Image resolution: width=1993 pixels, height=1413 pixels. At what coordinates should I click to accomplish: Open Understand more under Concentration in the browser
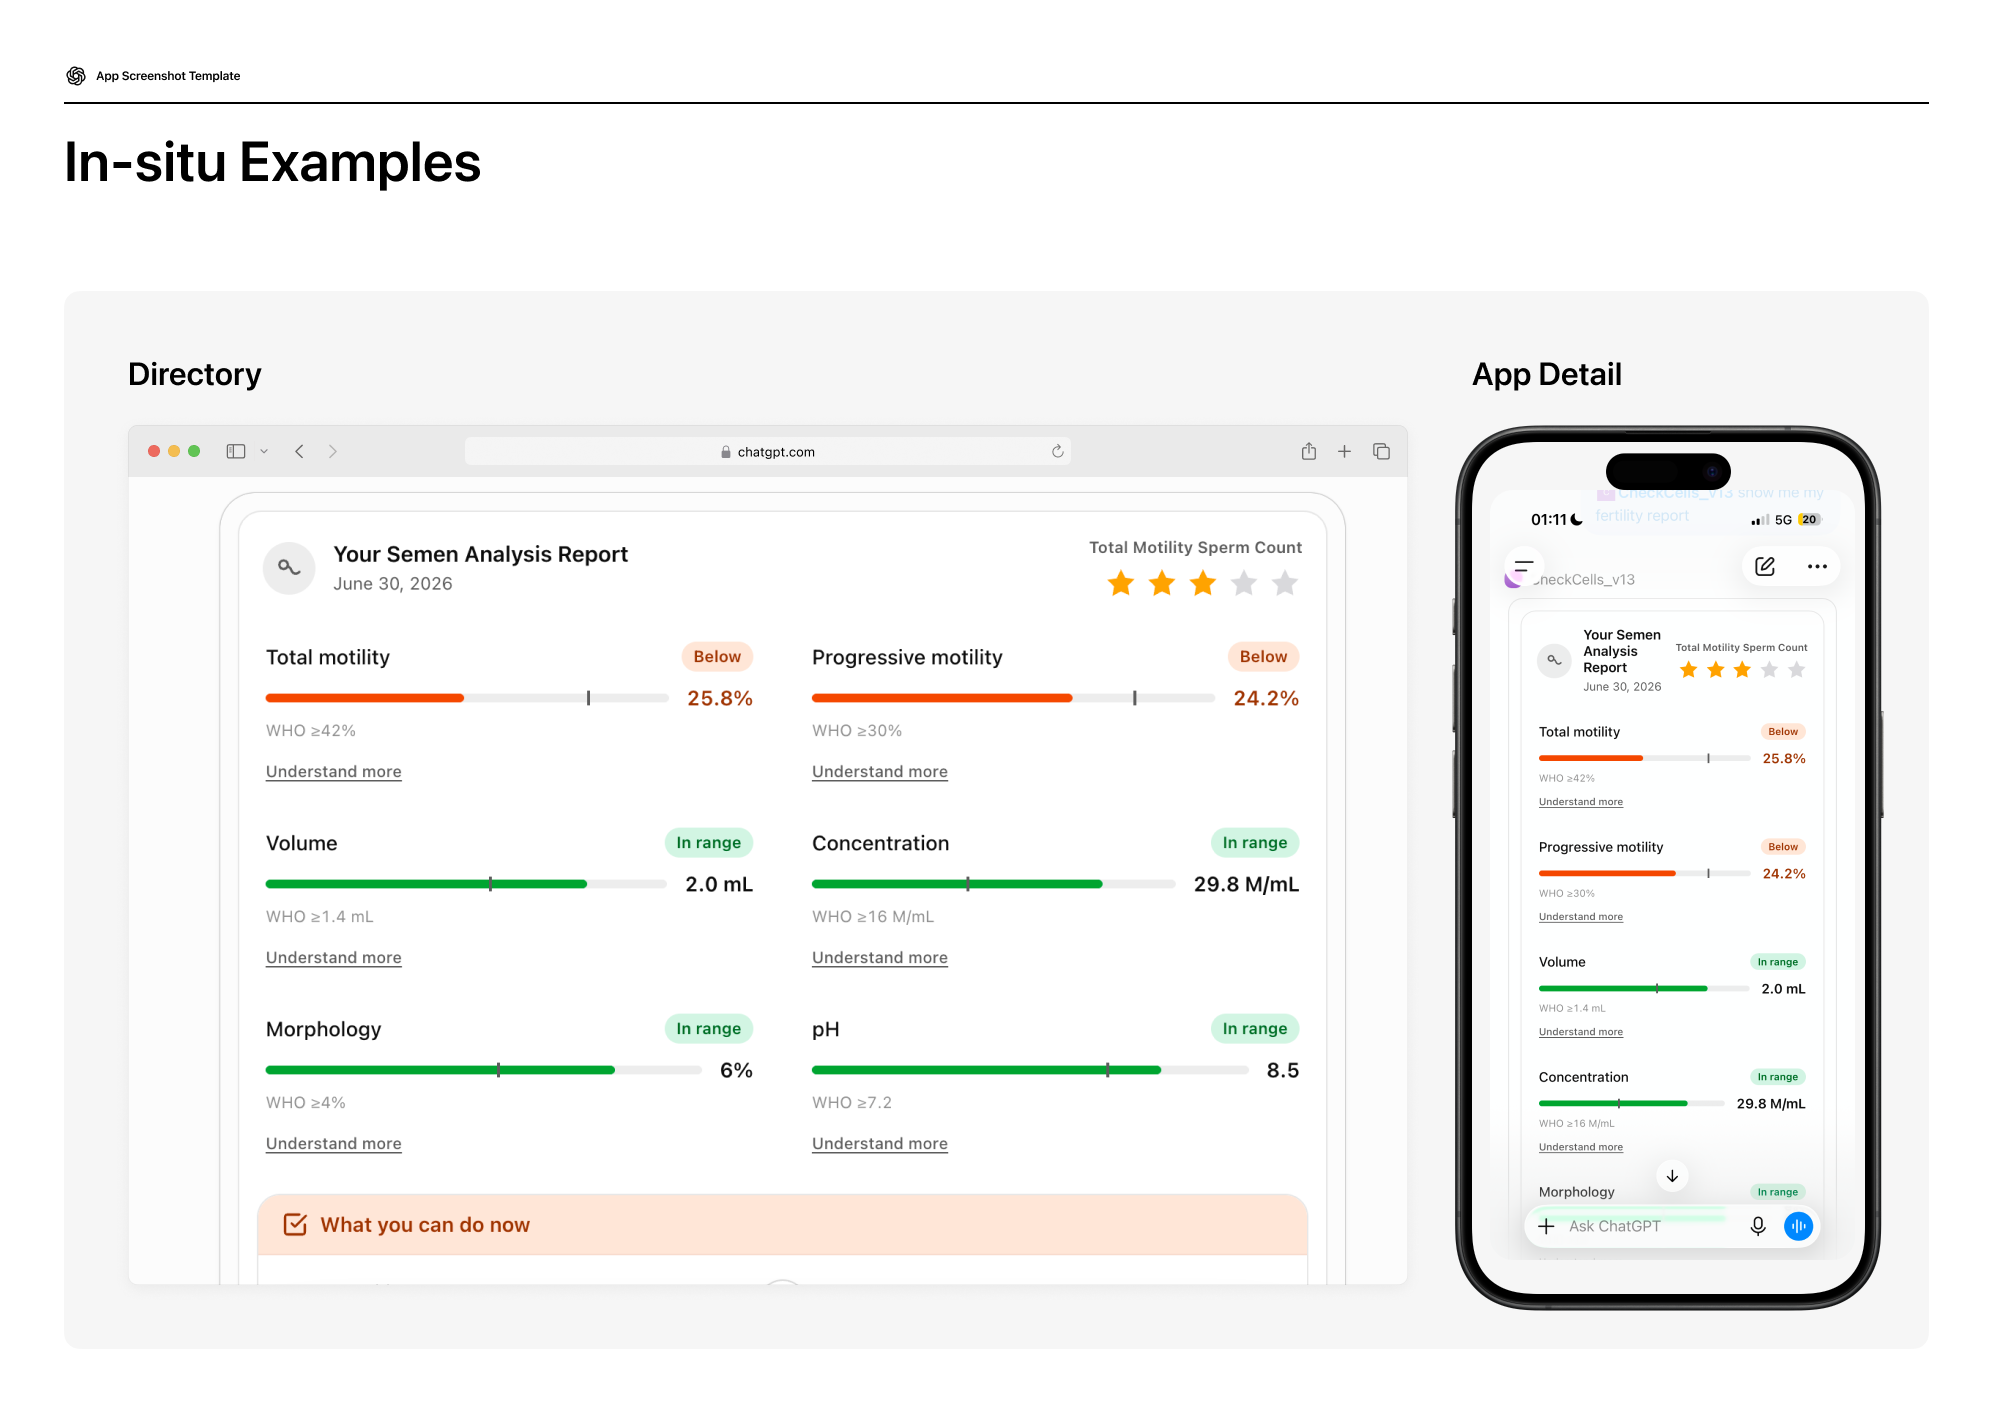(880, 958)
